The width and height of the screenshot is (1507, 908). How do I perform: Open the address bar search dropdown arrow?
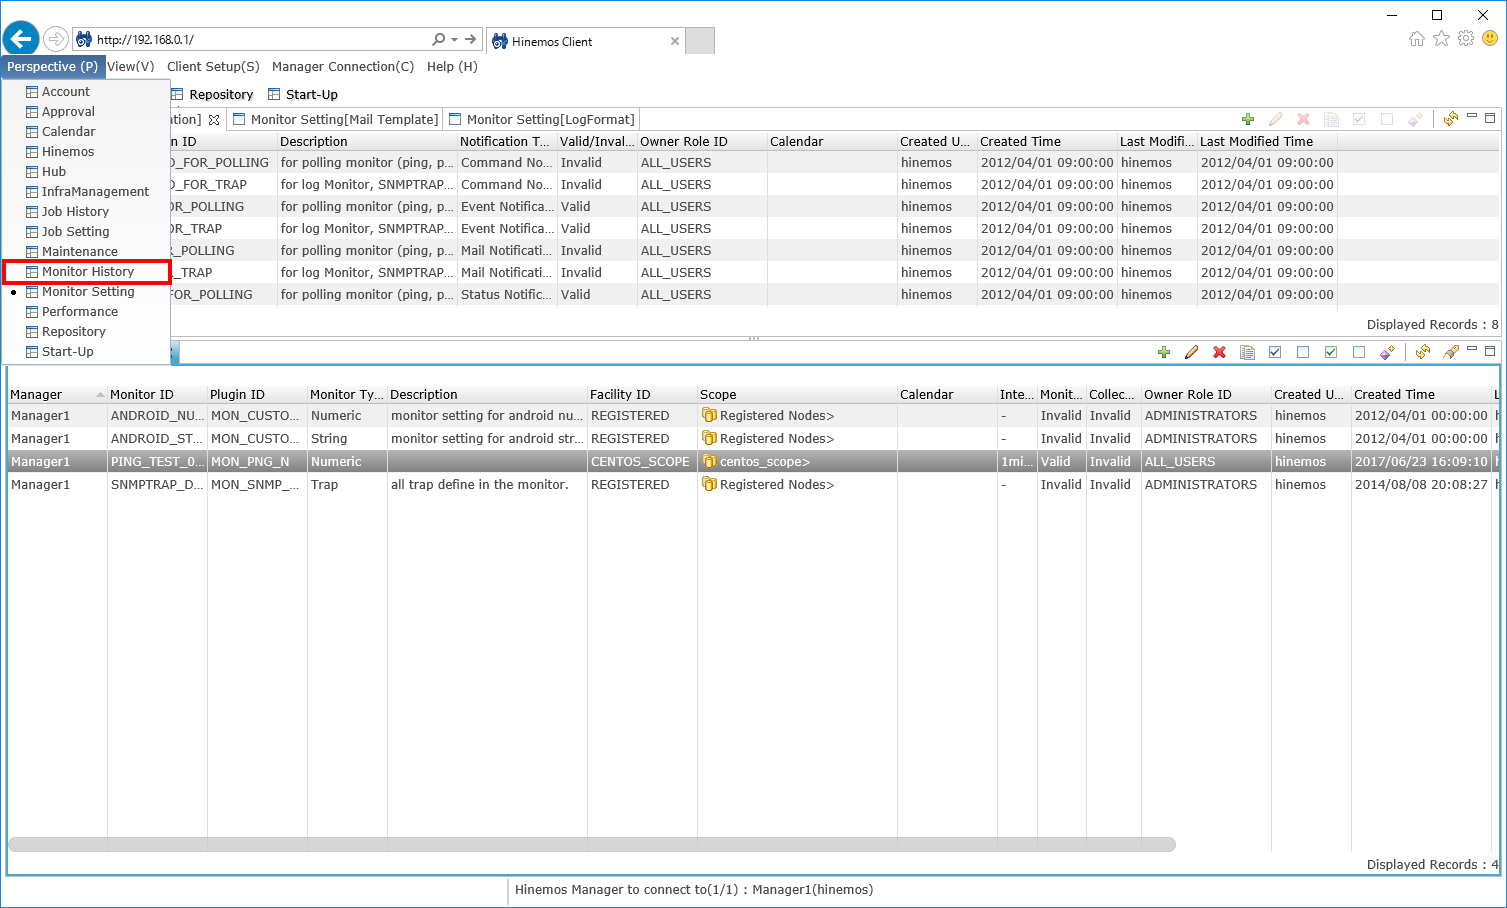(455, 40)
